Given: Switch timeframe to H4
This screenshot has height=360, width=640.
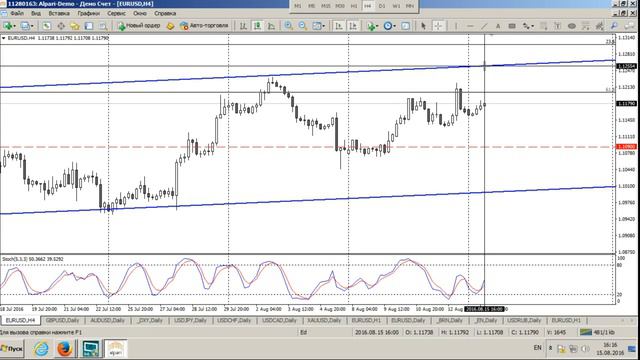Looking at the screenshot, I should pyautogui.click(x=368, y=6).
